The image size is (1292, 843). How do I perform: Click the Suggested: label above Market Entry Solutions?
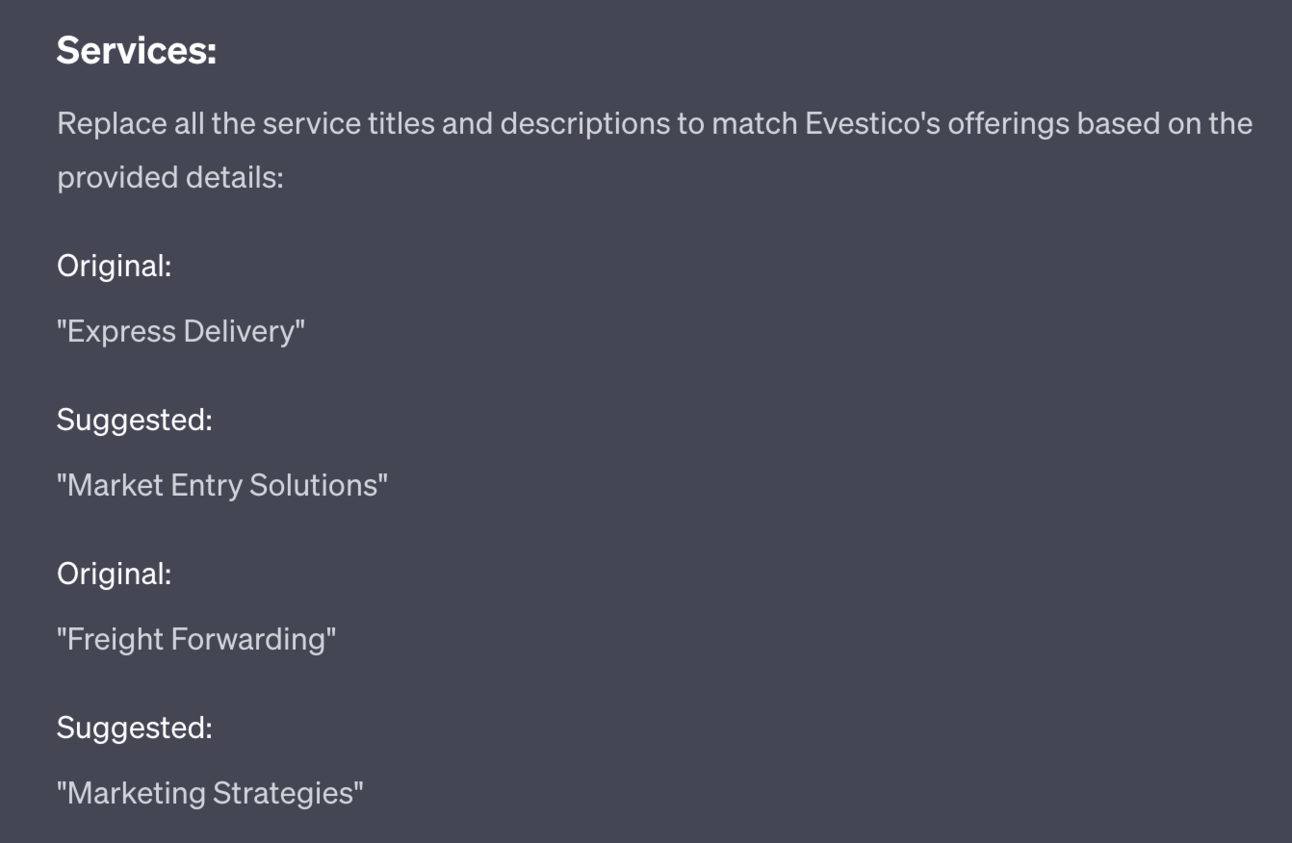click(x=135, y=420)
